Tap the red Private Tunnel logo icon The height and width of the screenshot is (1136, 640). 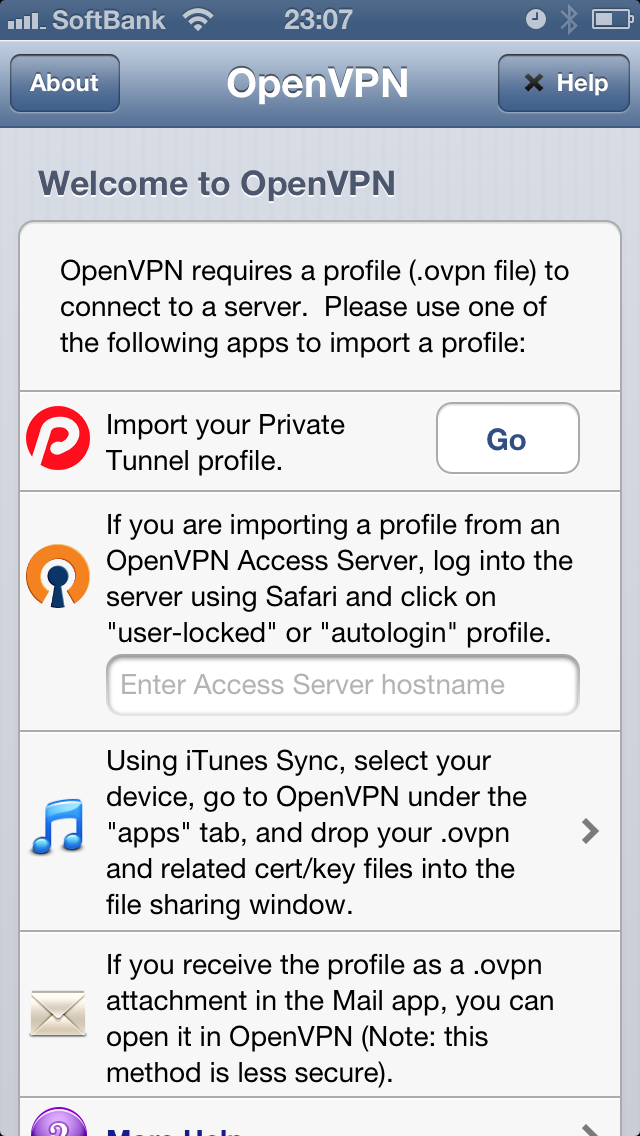pyautogui.click(x=58, y=438)
